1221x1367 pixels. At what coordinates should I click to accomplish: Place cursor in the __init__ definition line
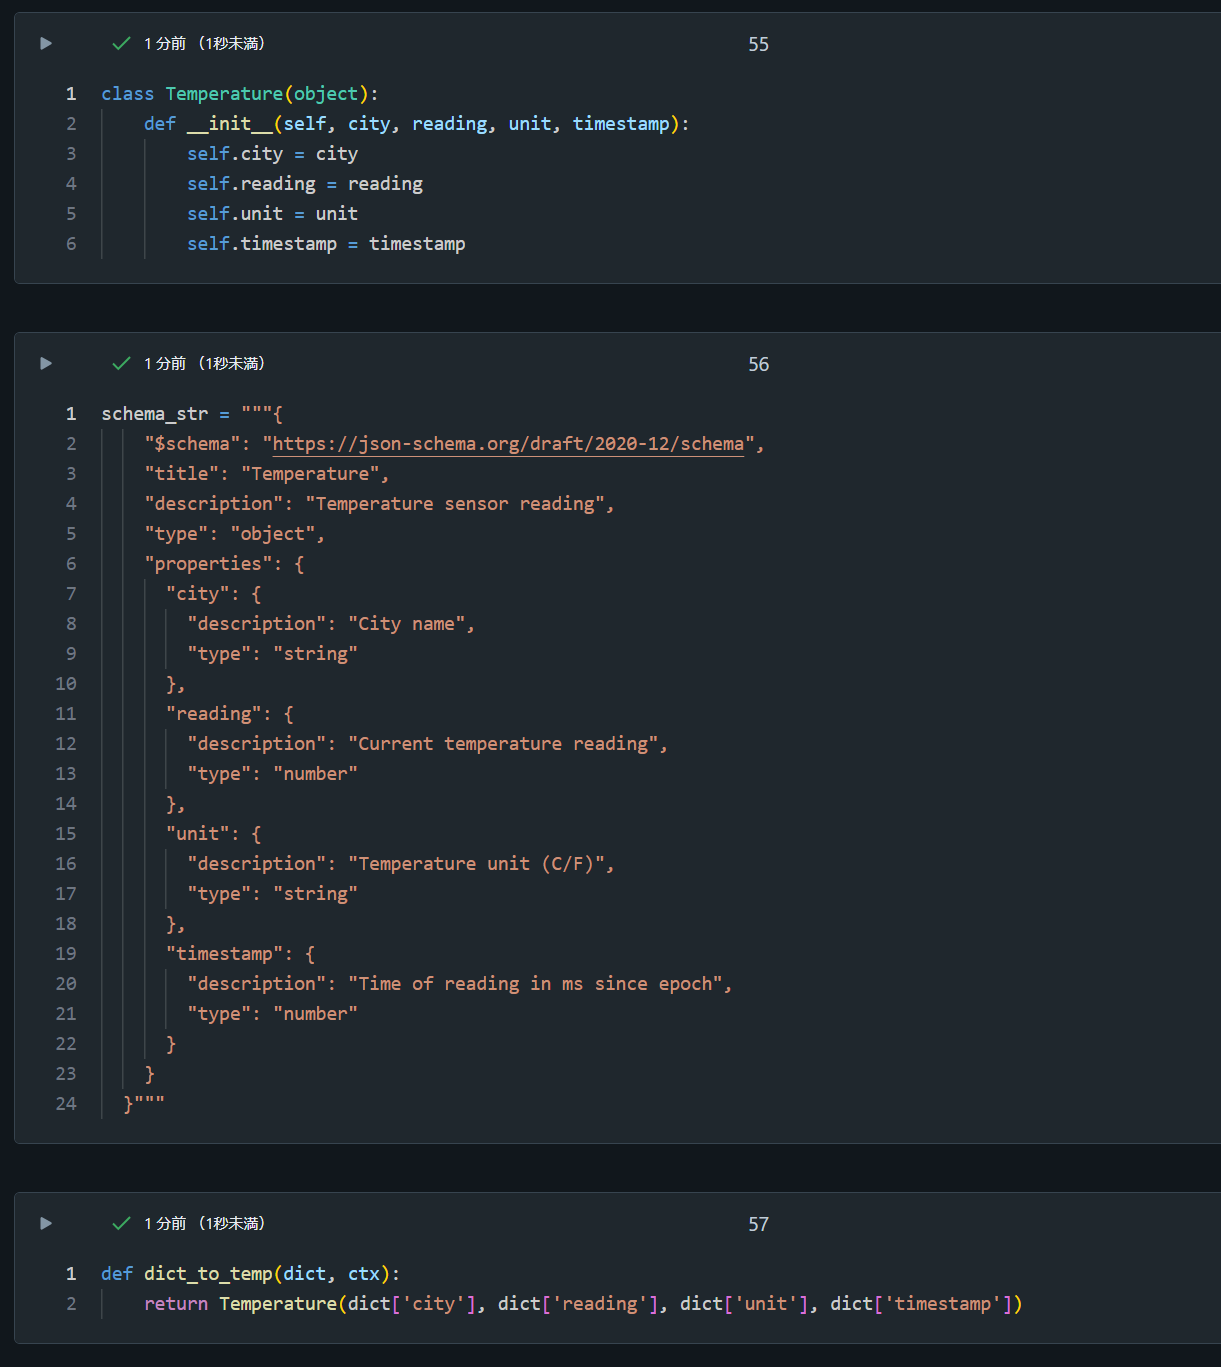416,124
